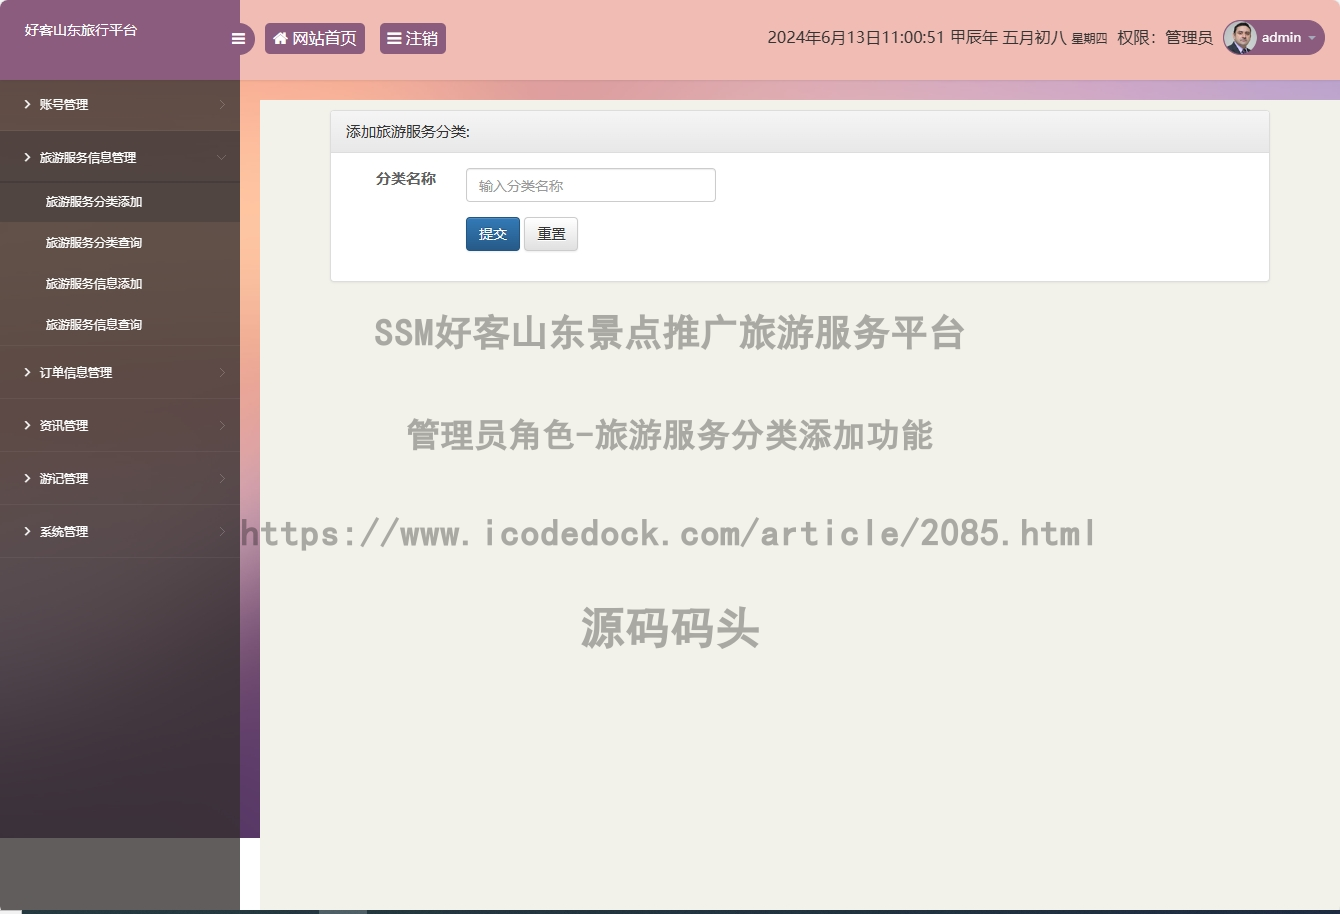
Task: Expand the 账号管理 menu
Action: point(120,104)
